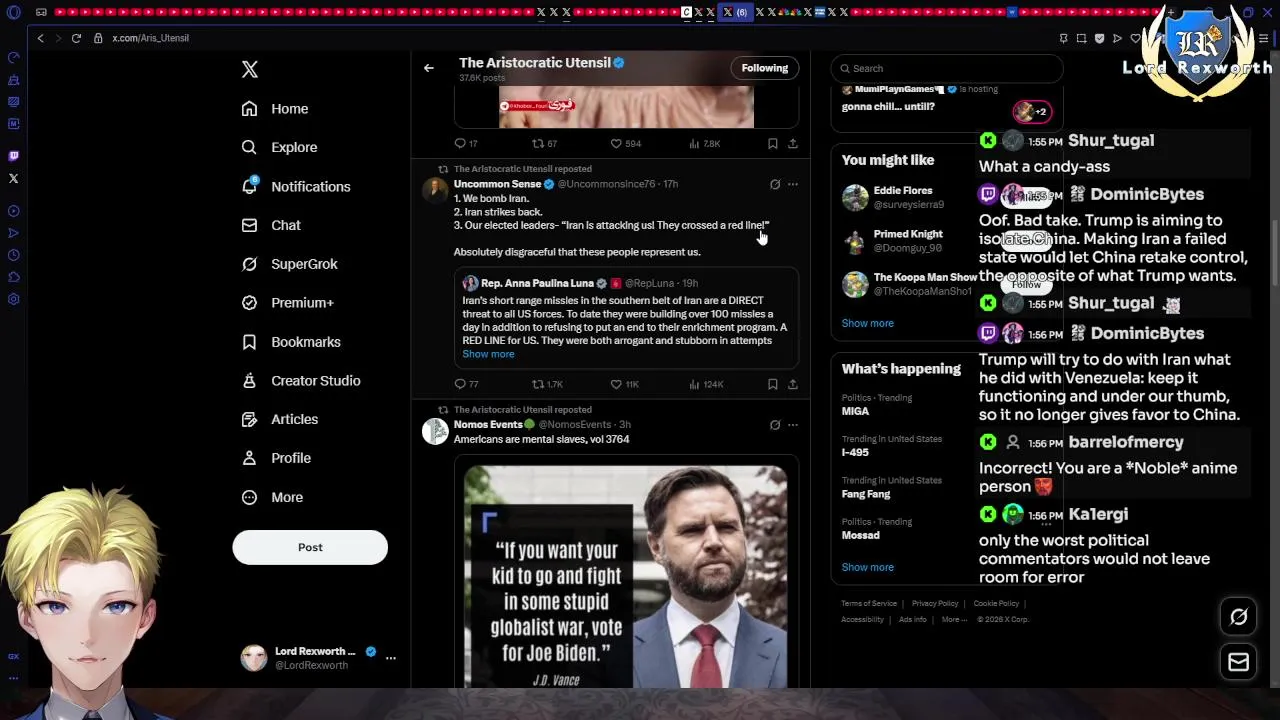Open Grok icon on Nomos Events post
The image size is (1280, 720).
click(775, 425)
